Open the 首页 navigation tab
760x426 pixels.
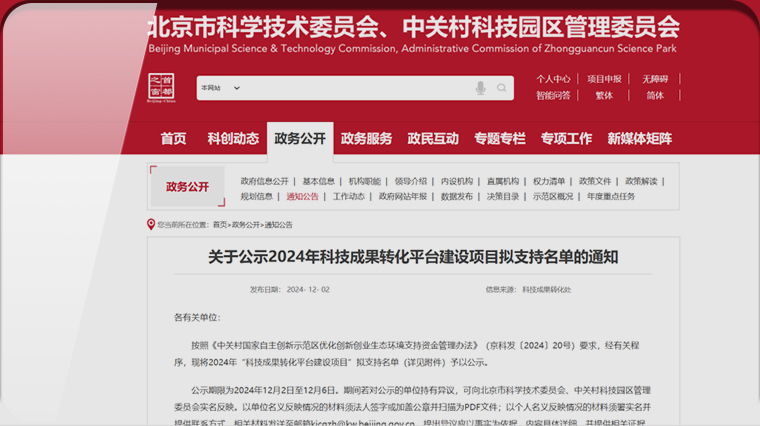click(173, 139)
